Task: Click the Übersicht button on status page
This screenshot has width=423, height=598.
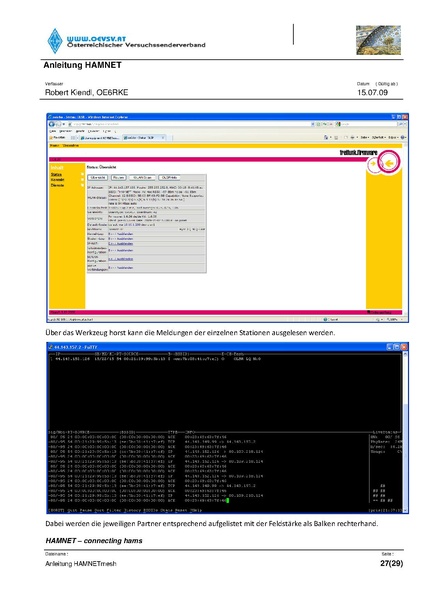Action: pyautogui.click(x=98, y=178)
